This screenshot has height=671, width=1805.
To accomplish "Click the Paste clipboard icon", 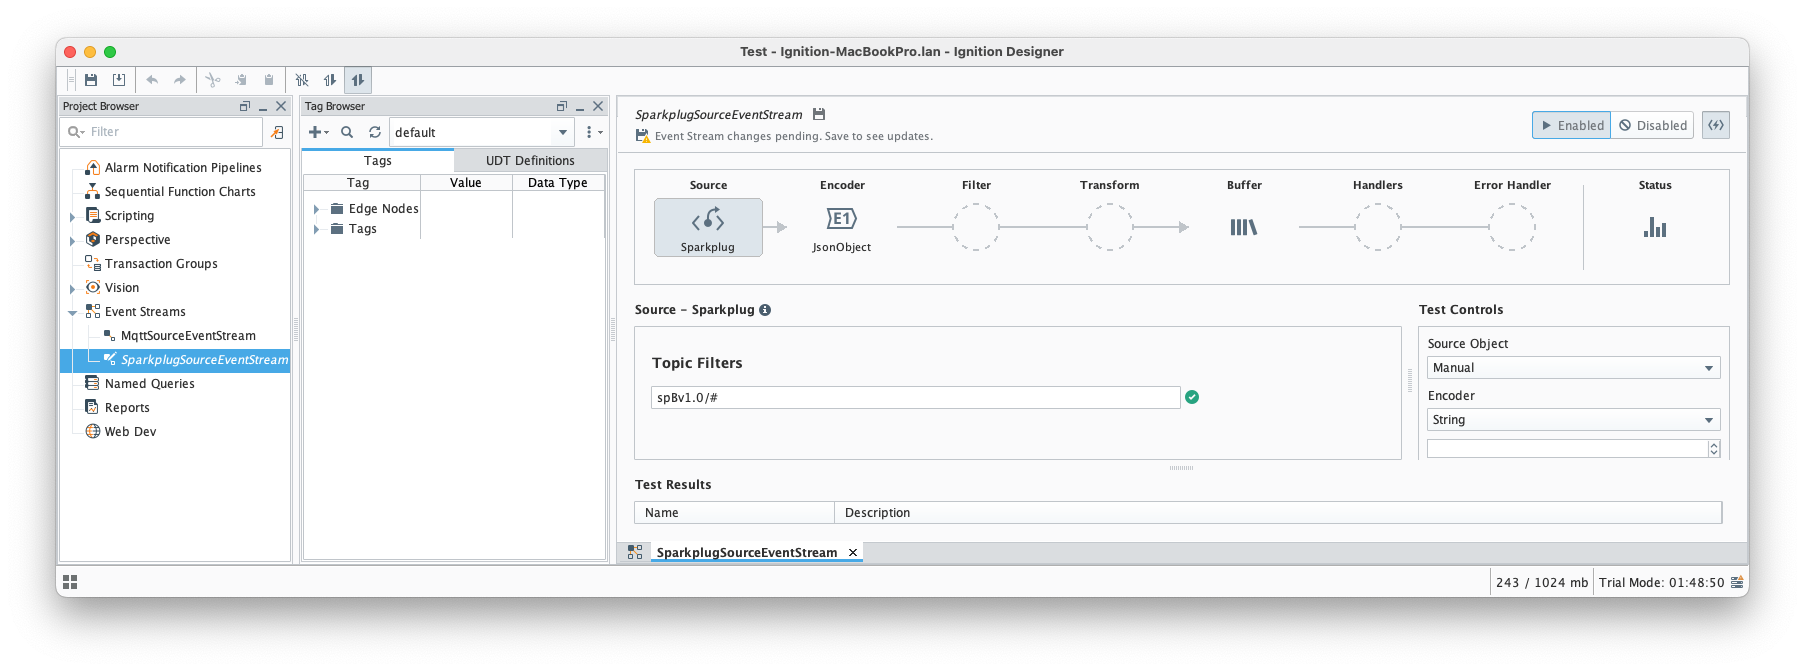I will pos(269,80).
